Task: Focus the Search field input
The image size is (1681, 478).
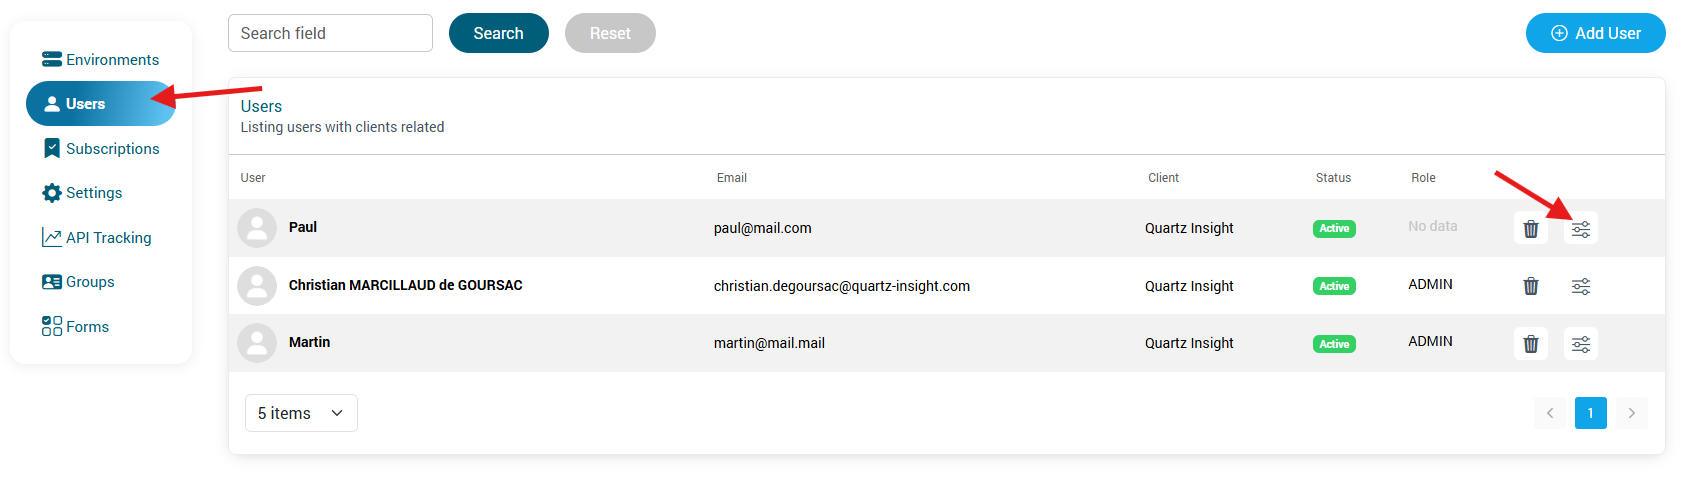Action: pos(330,33)
